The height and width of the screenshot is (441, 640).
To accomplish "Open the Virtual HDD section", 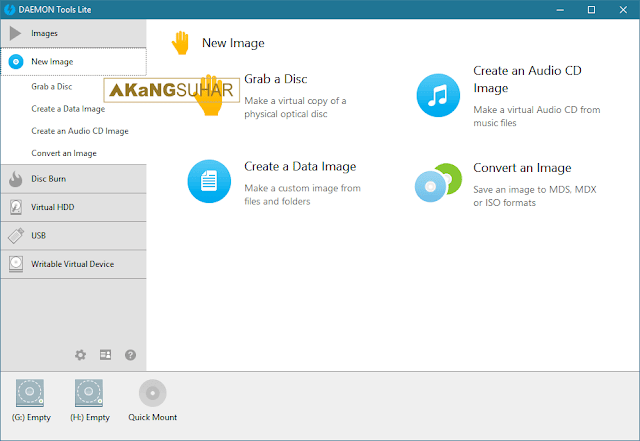I will (x=73, y=207).
